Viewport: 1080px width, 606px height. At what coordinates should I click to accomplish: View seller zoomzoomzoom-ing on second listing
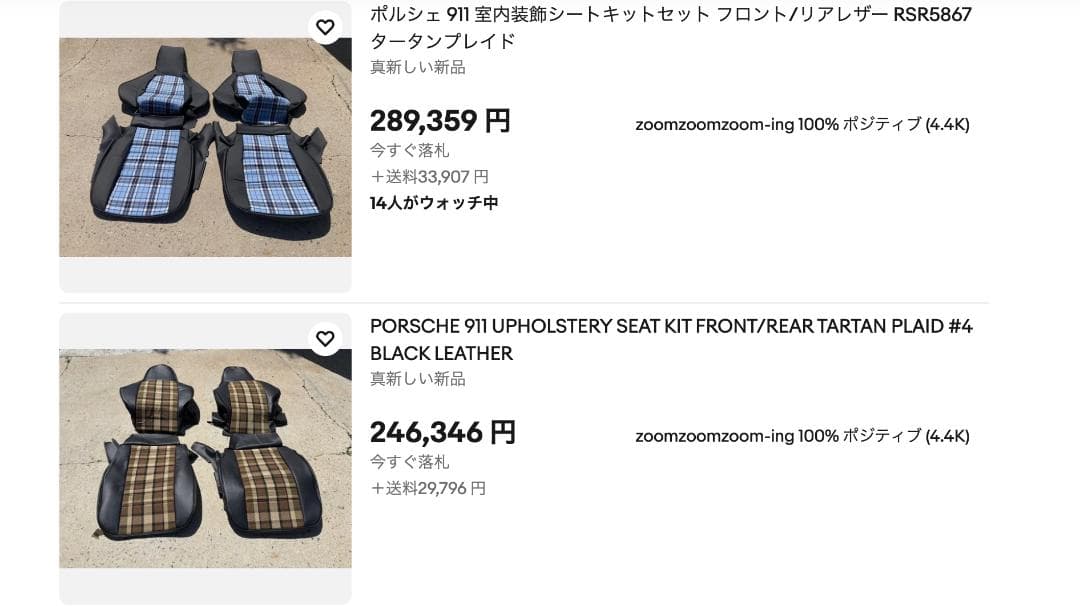point(714,436)
